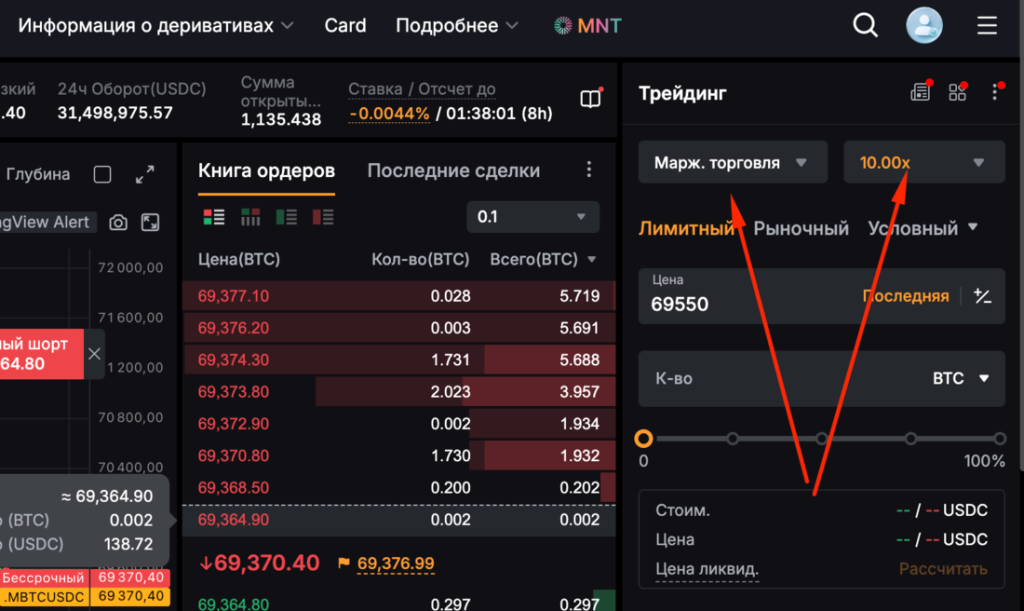This screenshot has width=1024, height=611.
Task: Open the trading panel news icon
Action: (x=920, y=92)
